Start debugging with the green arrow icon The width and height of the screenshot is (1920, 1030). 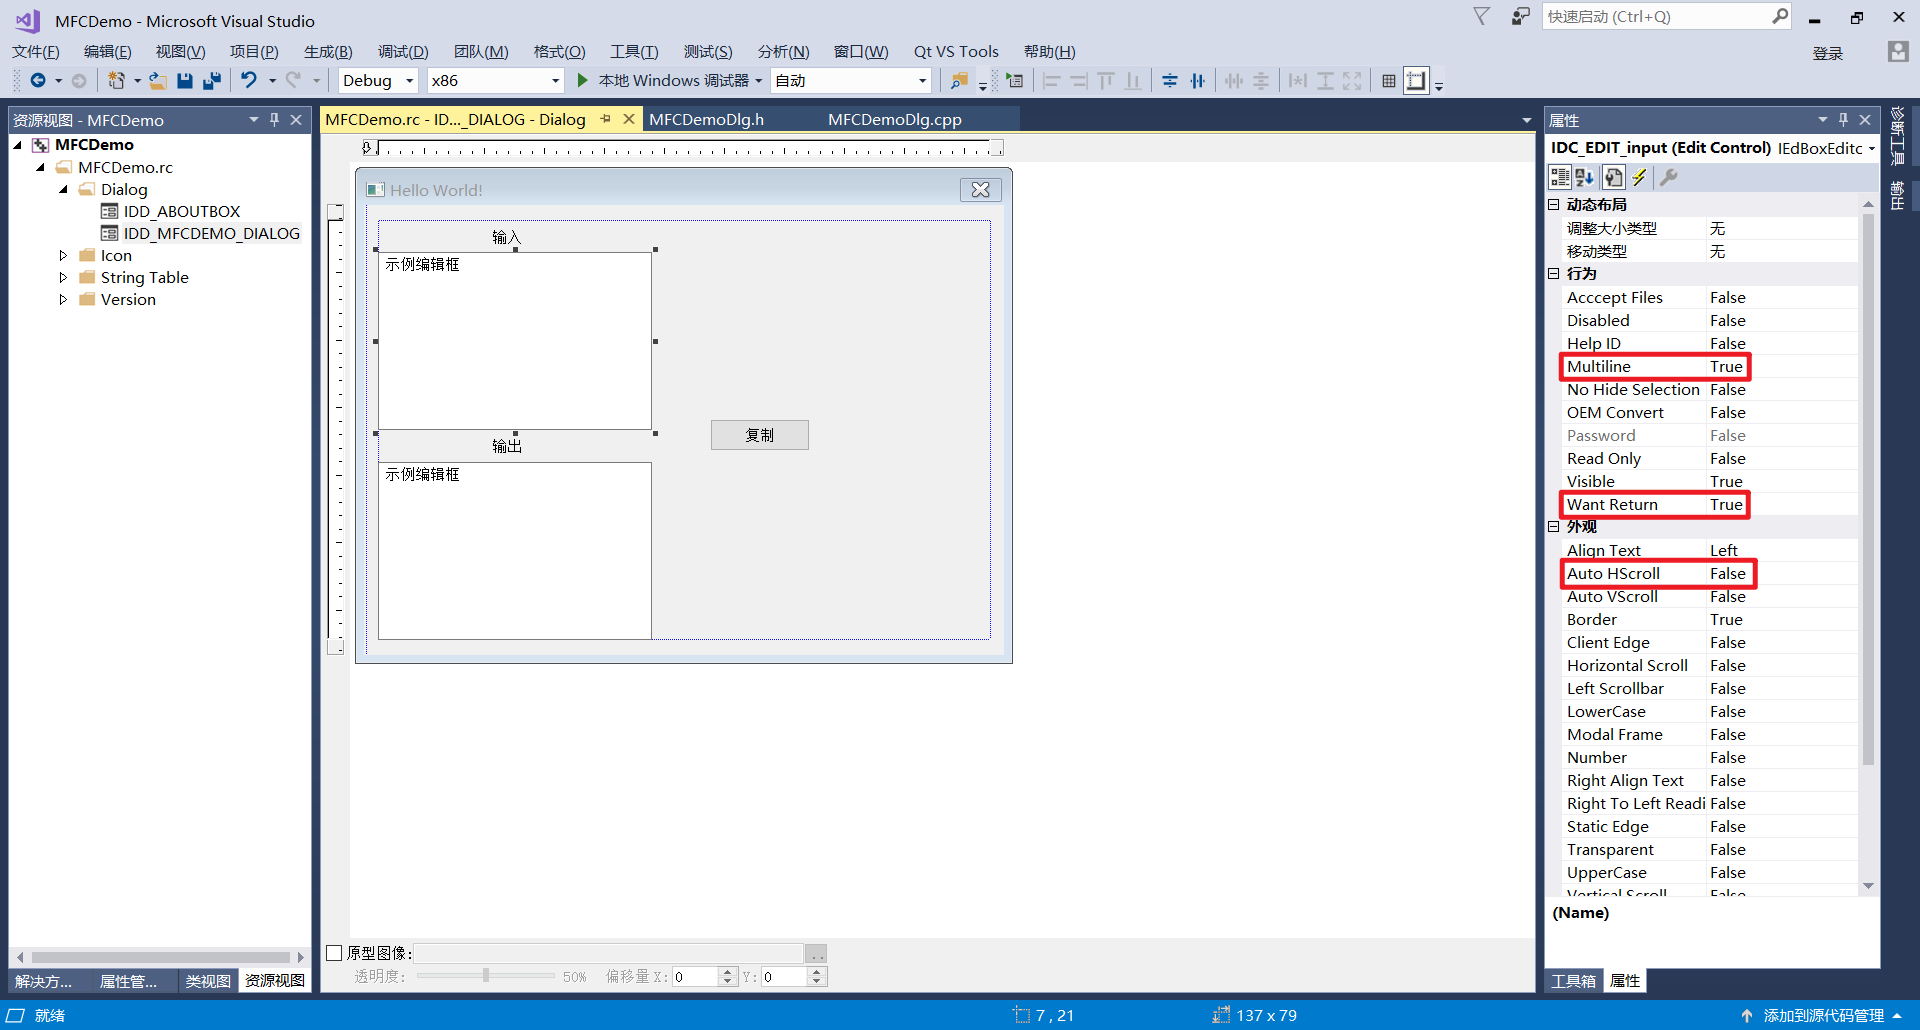[582, 80]
